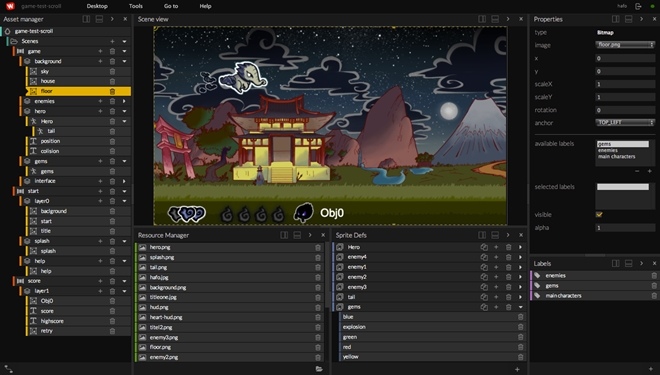This screenshot has width=660, height=375.
Task: Delete the main characters label
Action: coord(654,296)
